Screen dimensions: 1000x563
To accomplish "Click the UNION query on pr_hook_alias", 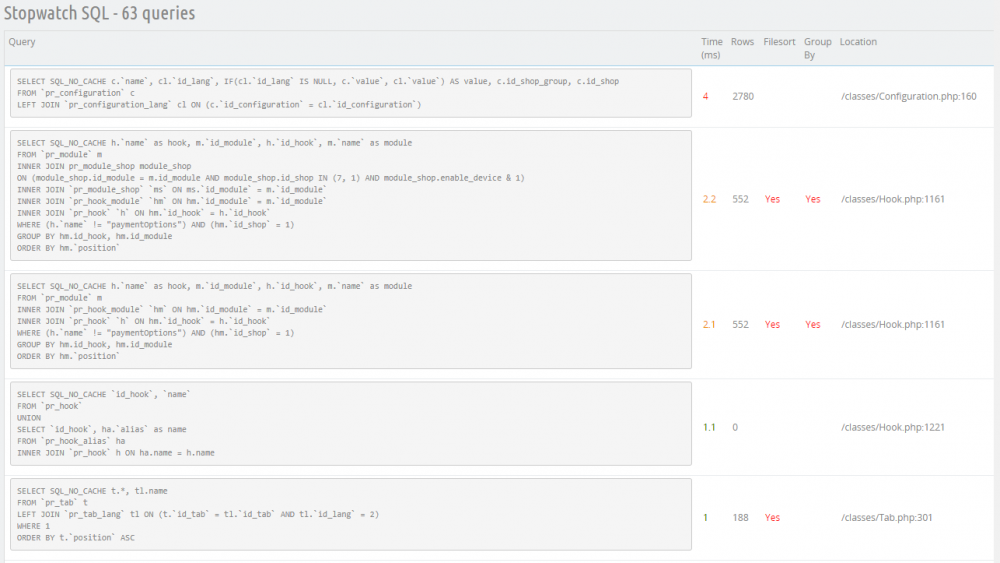I will point(350,423).
